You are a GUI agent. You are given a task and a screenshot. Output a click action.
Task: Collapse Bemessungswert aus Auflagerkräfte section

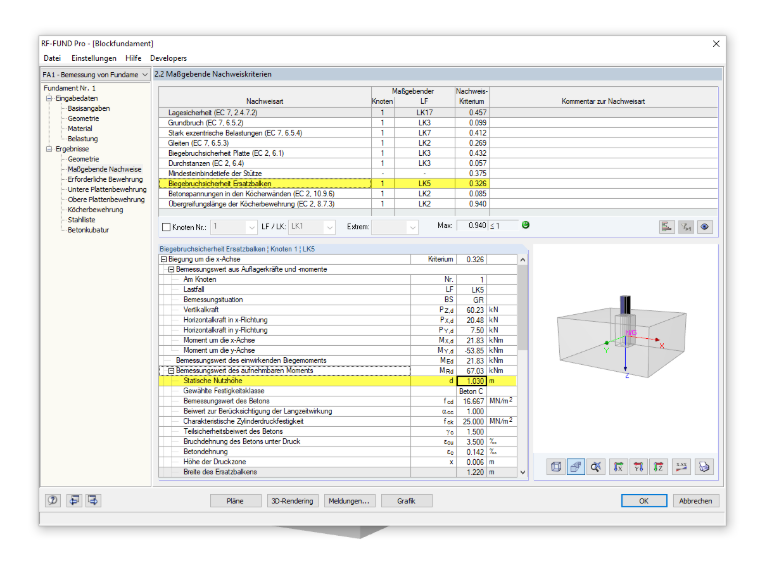coord(171,269)
